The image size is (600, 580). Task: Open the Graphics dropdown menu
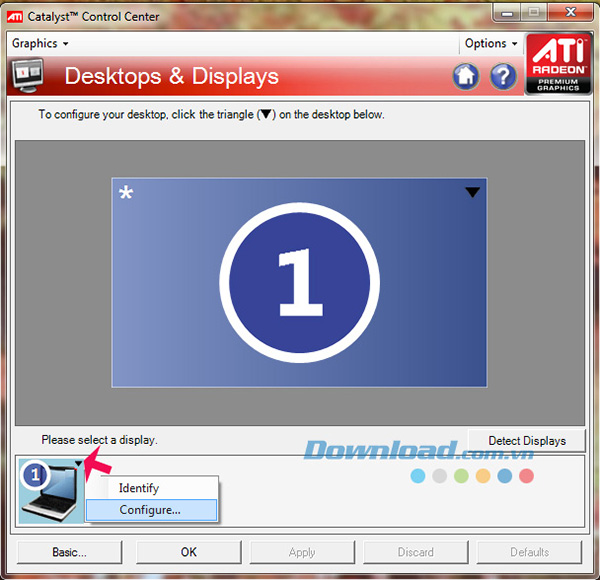[40, 44]
